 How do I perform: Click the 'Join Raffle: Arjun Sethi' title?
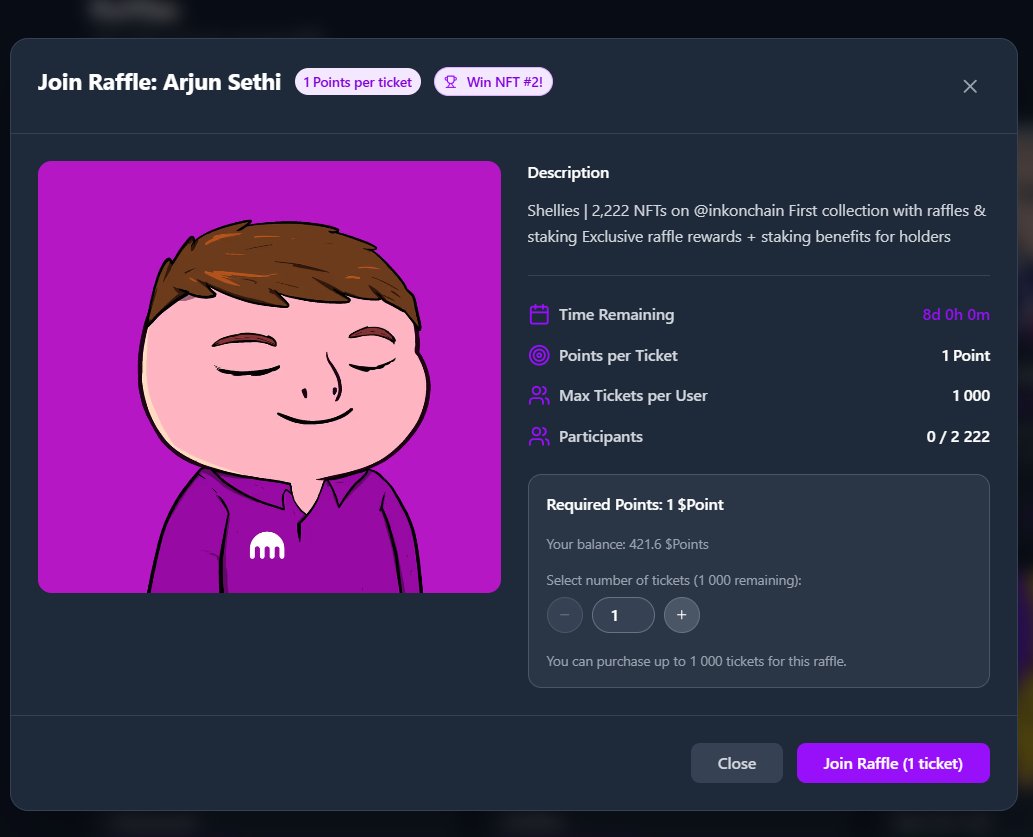click(159, 82)
